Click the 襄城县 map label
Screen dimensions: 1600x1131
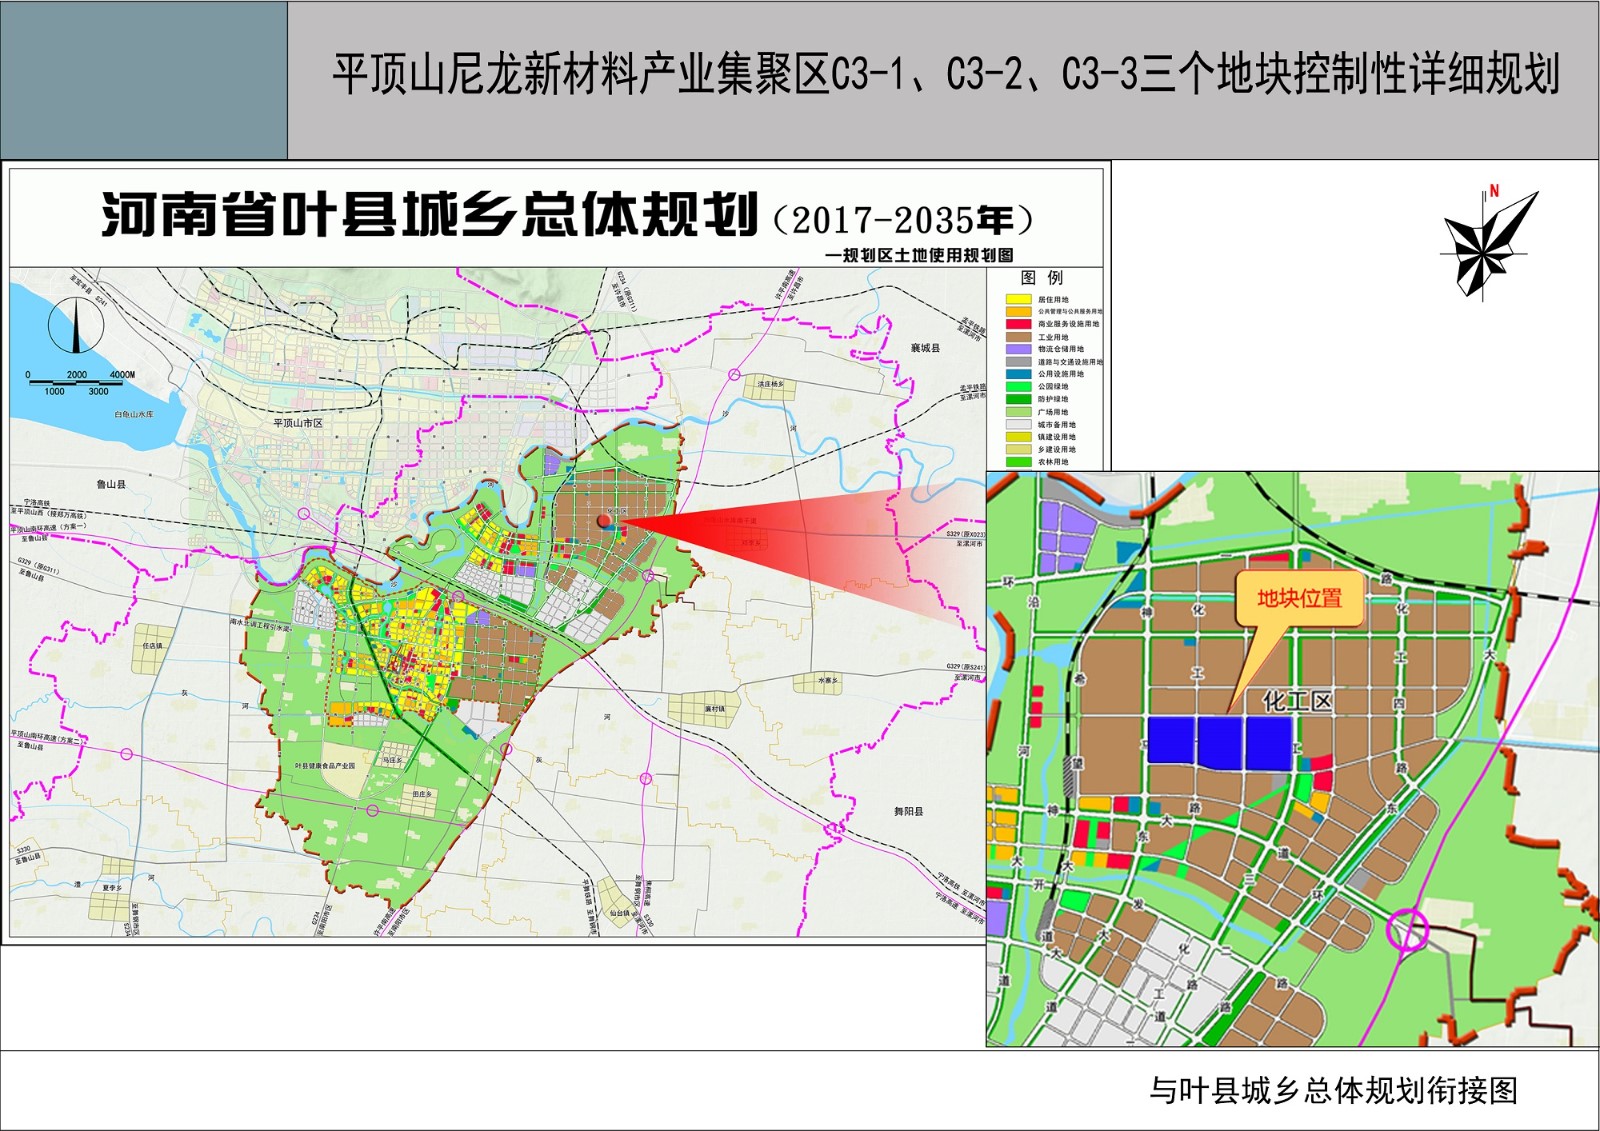[x=926, y=348]
